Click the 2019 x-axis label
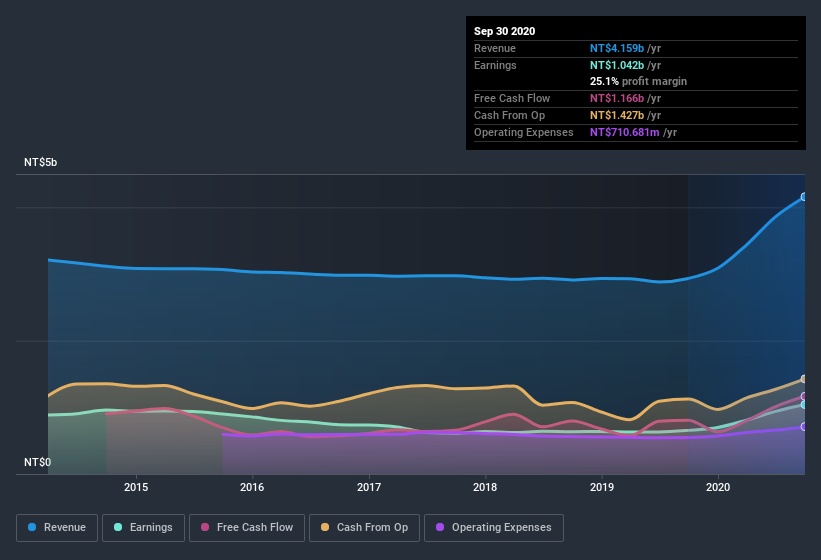Screen dimensions: 821x560 [x=602, y=487]
